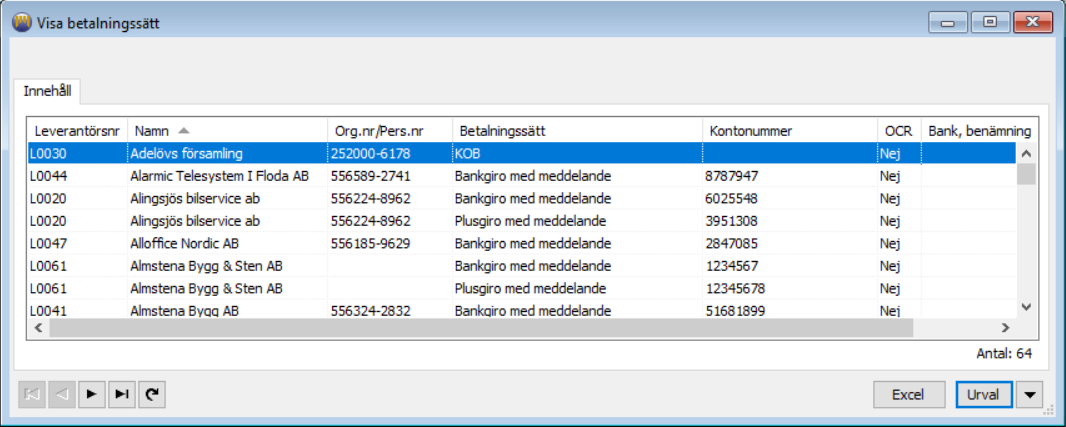
Task: Click account number 12345678
Action: (735, 288)
